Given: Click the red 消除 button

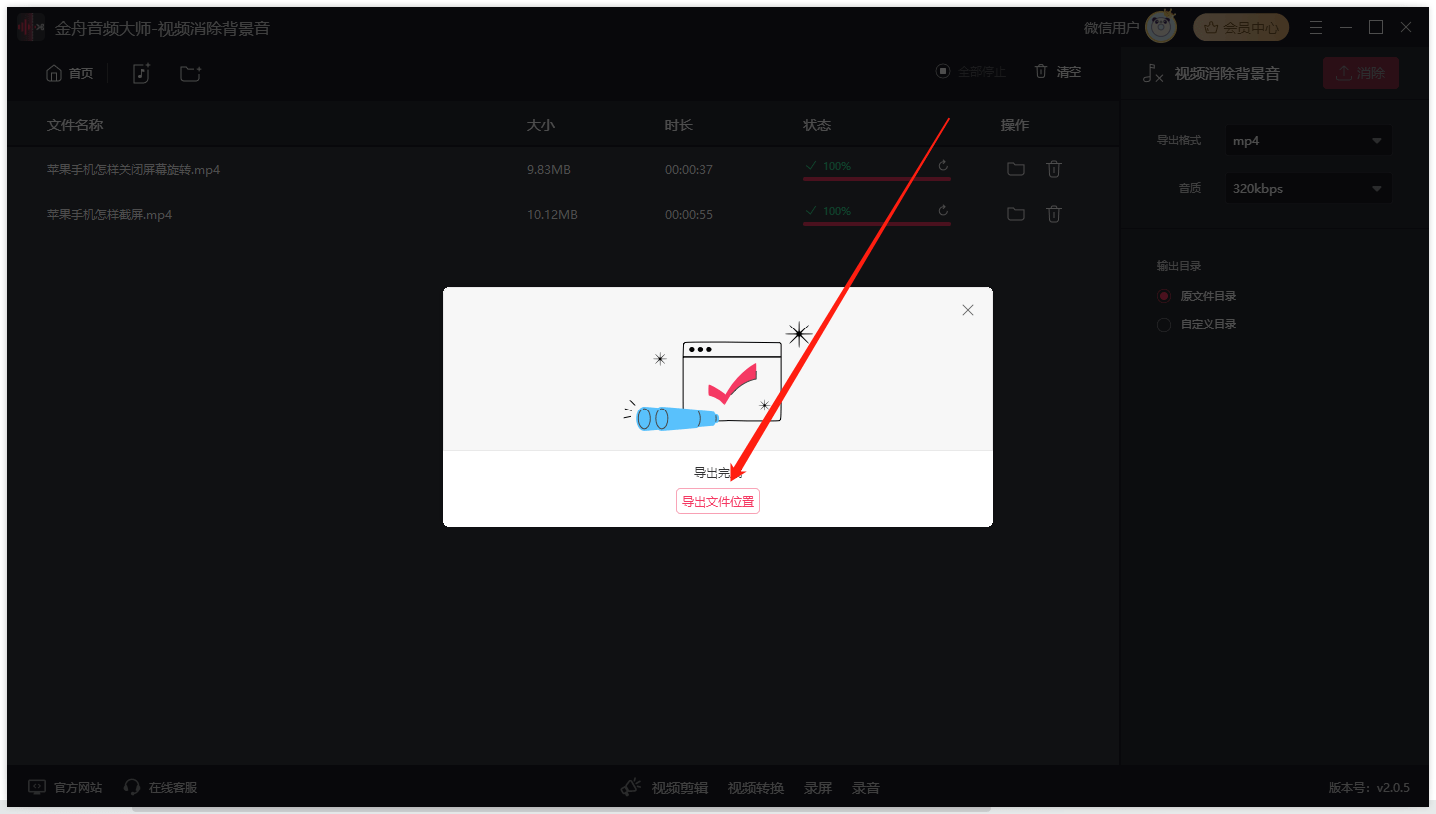Looking at the screenshot, I should tap(1360, 73).
